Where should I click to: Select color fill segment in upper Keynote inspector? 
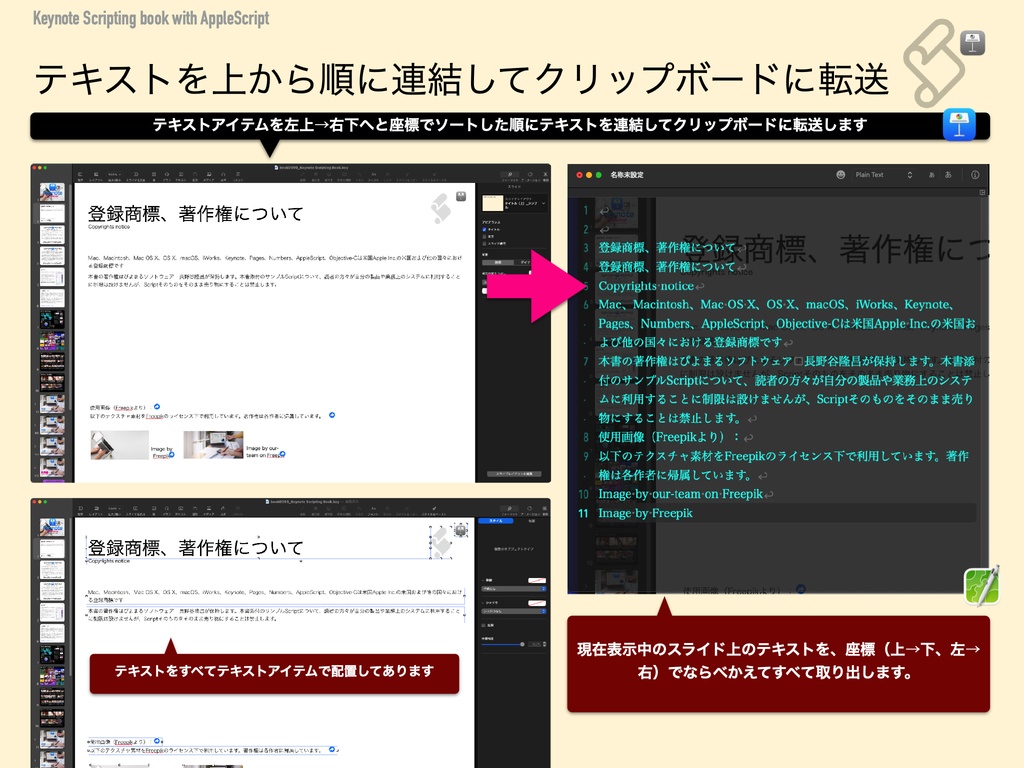pos(498,263)
